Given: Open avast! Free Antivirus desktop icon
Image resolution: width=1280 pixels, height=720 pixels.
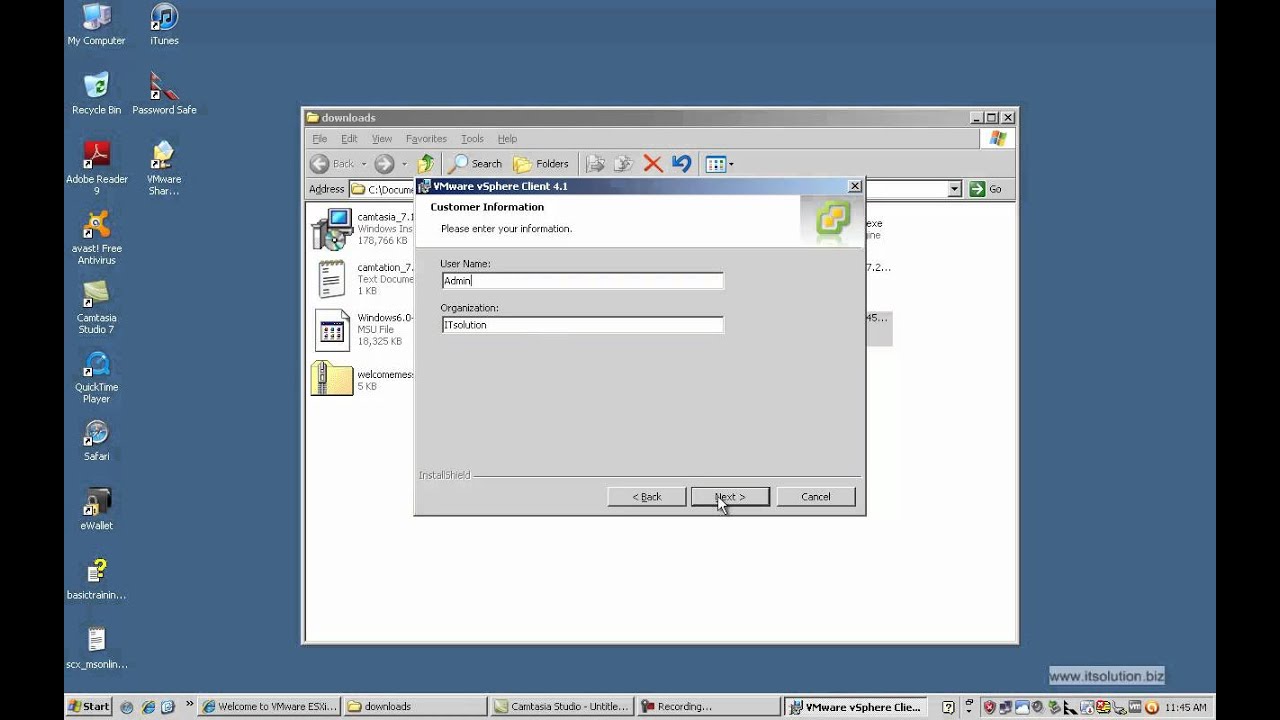Looking at the screenshot, I should tap(97, 237).
